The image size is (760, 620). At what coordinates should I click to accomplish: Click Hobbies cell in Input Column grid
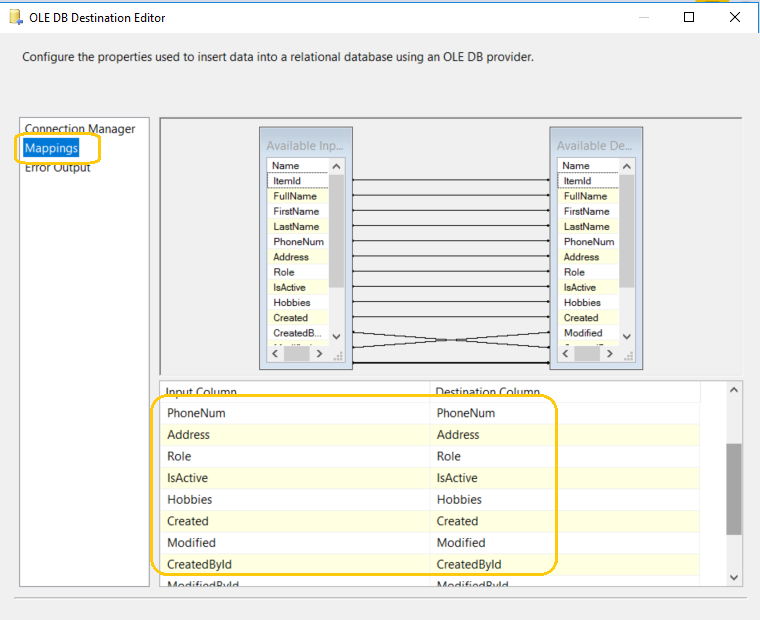295,500
